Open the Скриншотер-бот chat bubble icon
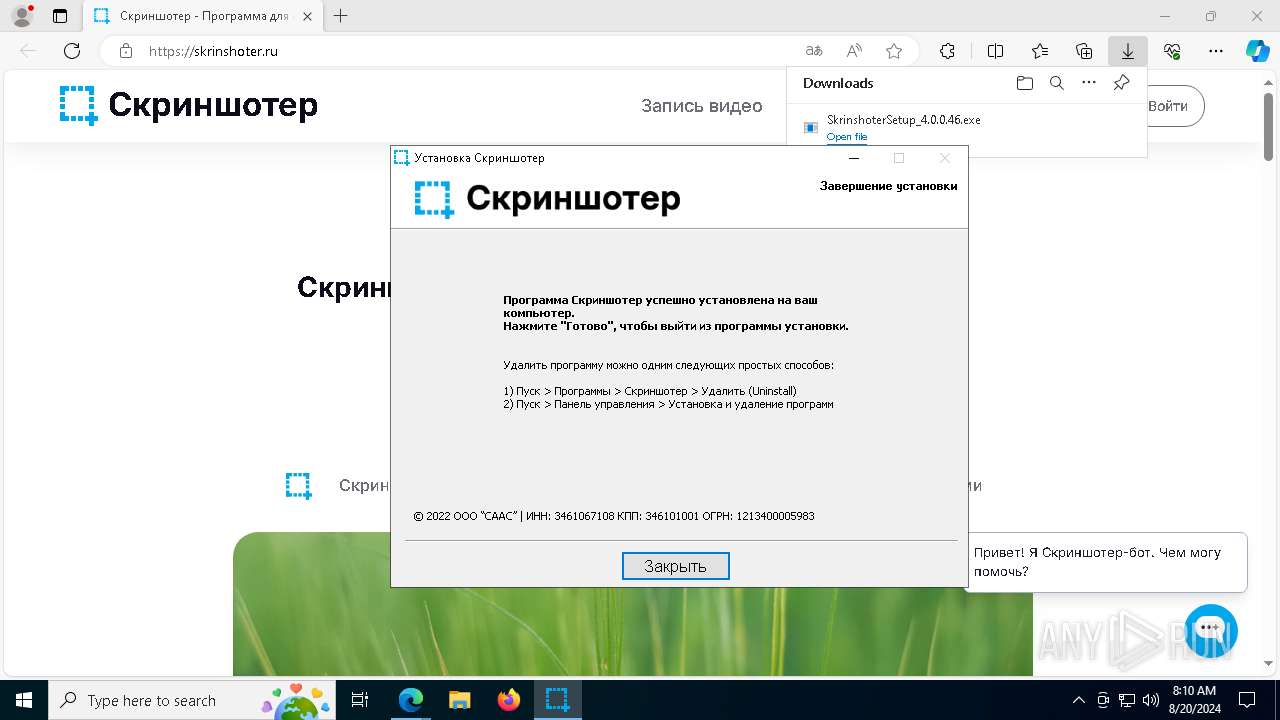The image size is (1280, 720). (1211, 630)
